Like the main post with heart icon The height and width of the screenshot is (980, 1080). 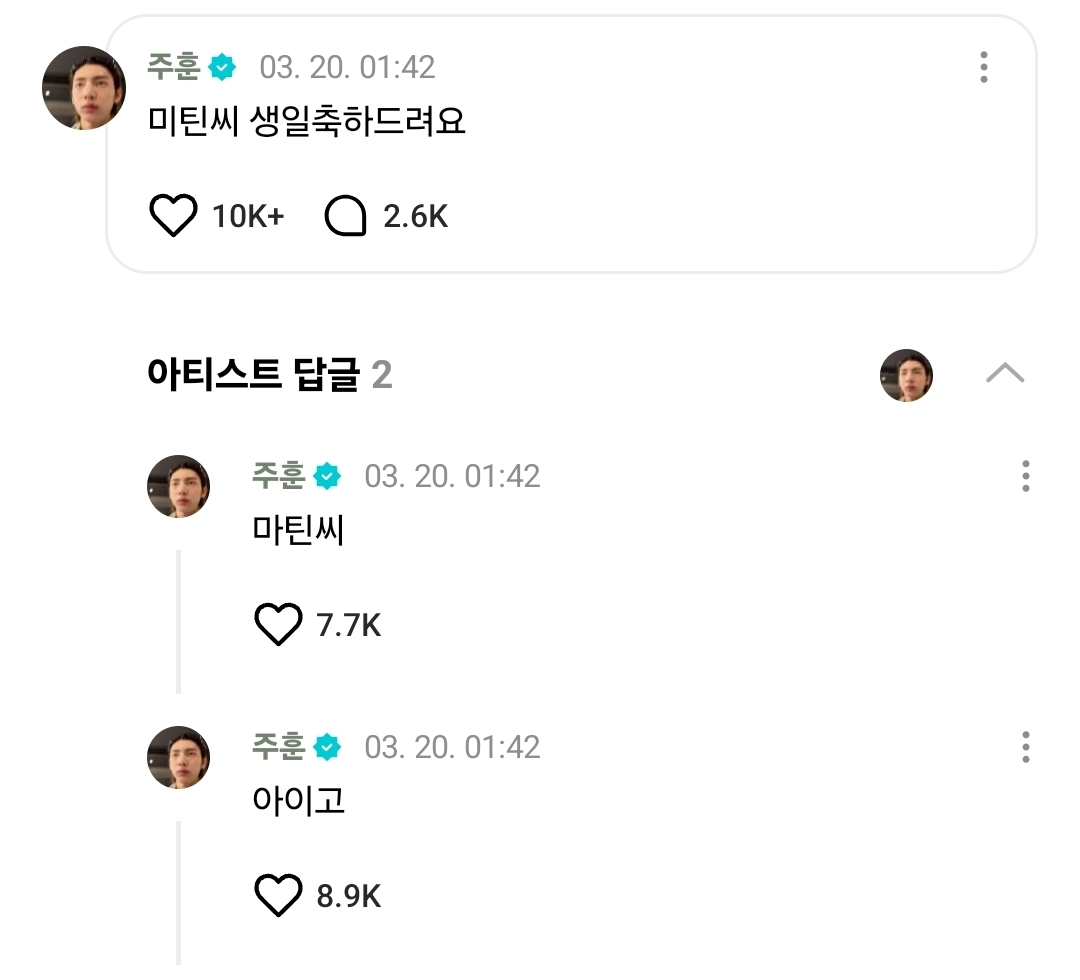click(x=173, y=216)
